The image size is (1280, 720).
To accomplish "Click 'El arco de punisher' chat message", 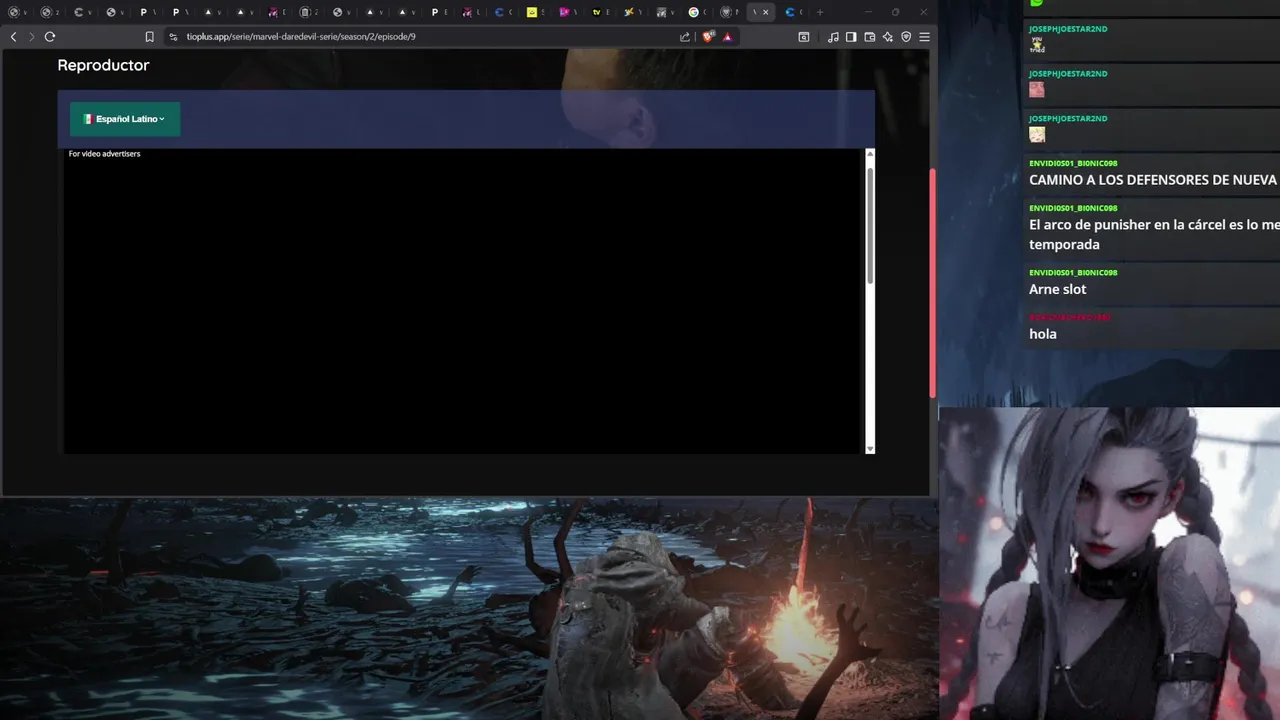I will (1154, 235).
